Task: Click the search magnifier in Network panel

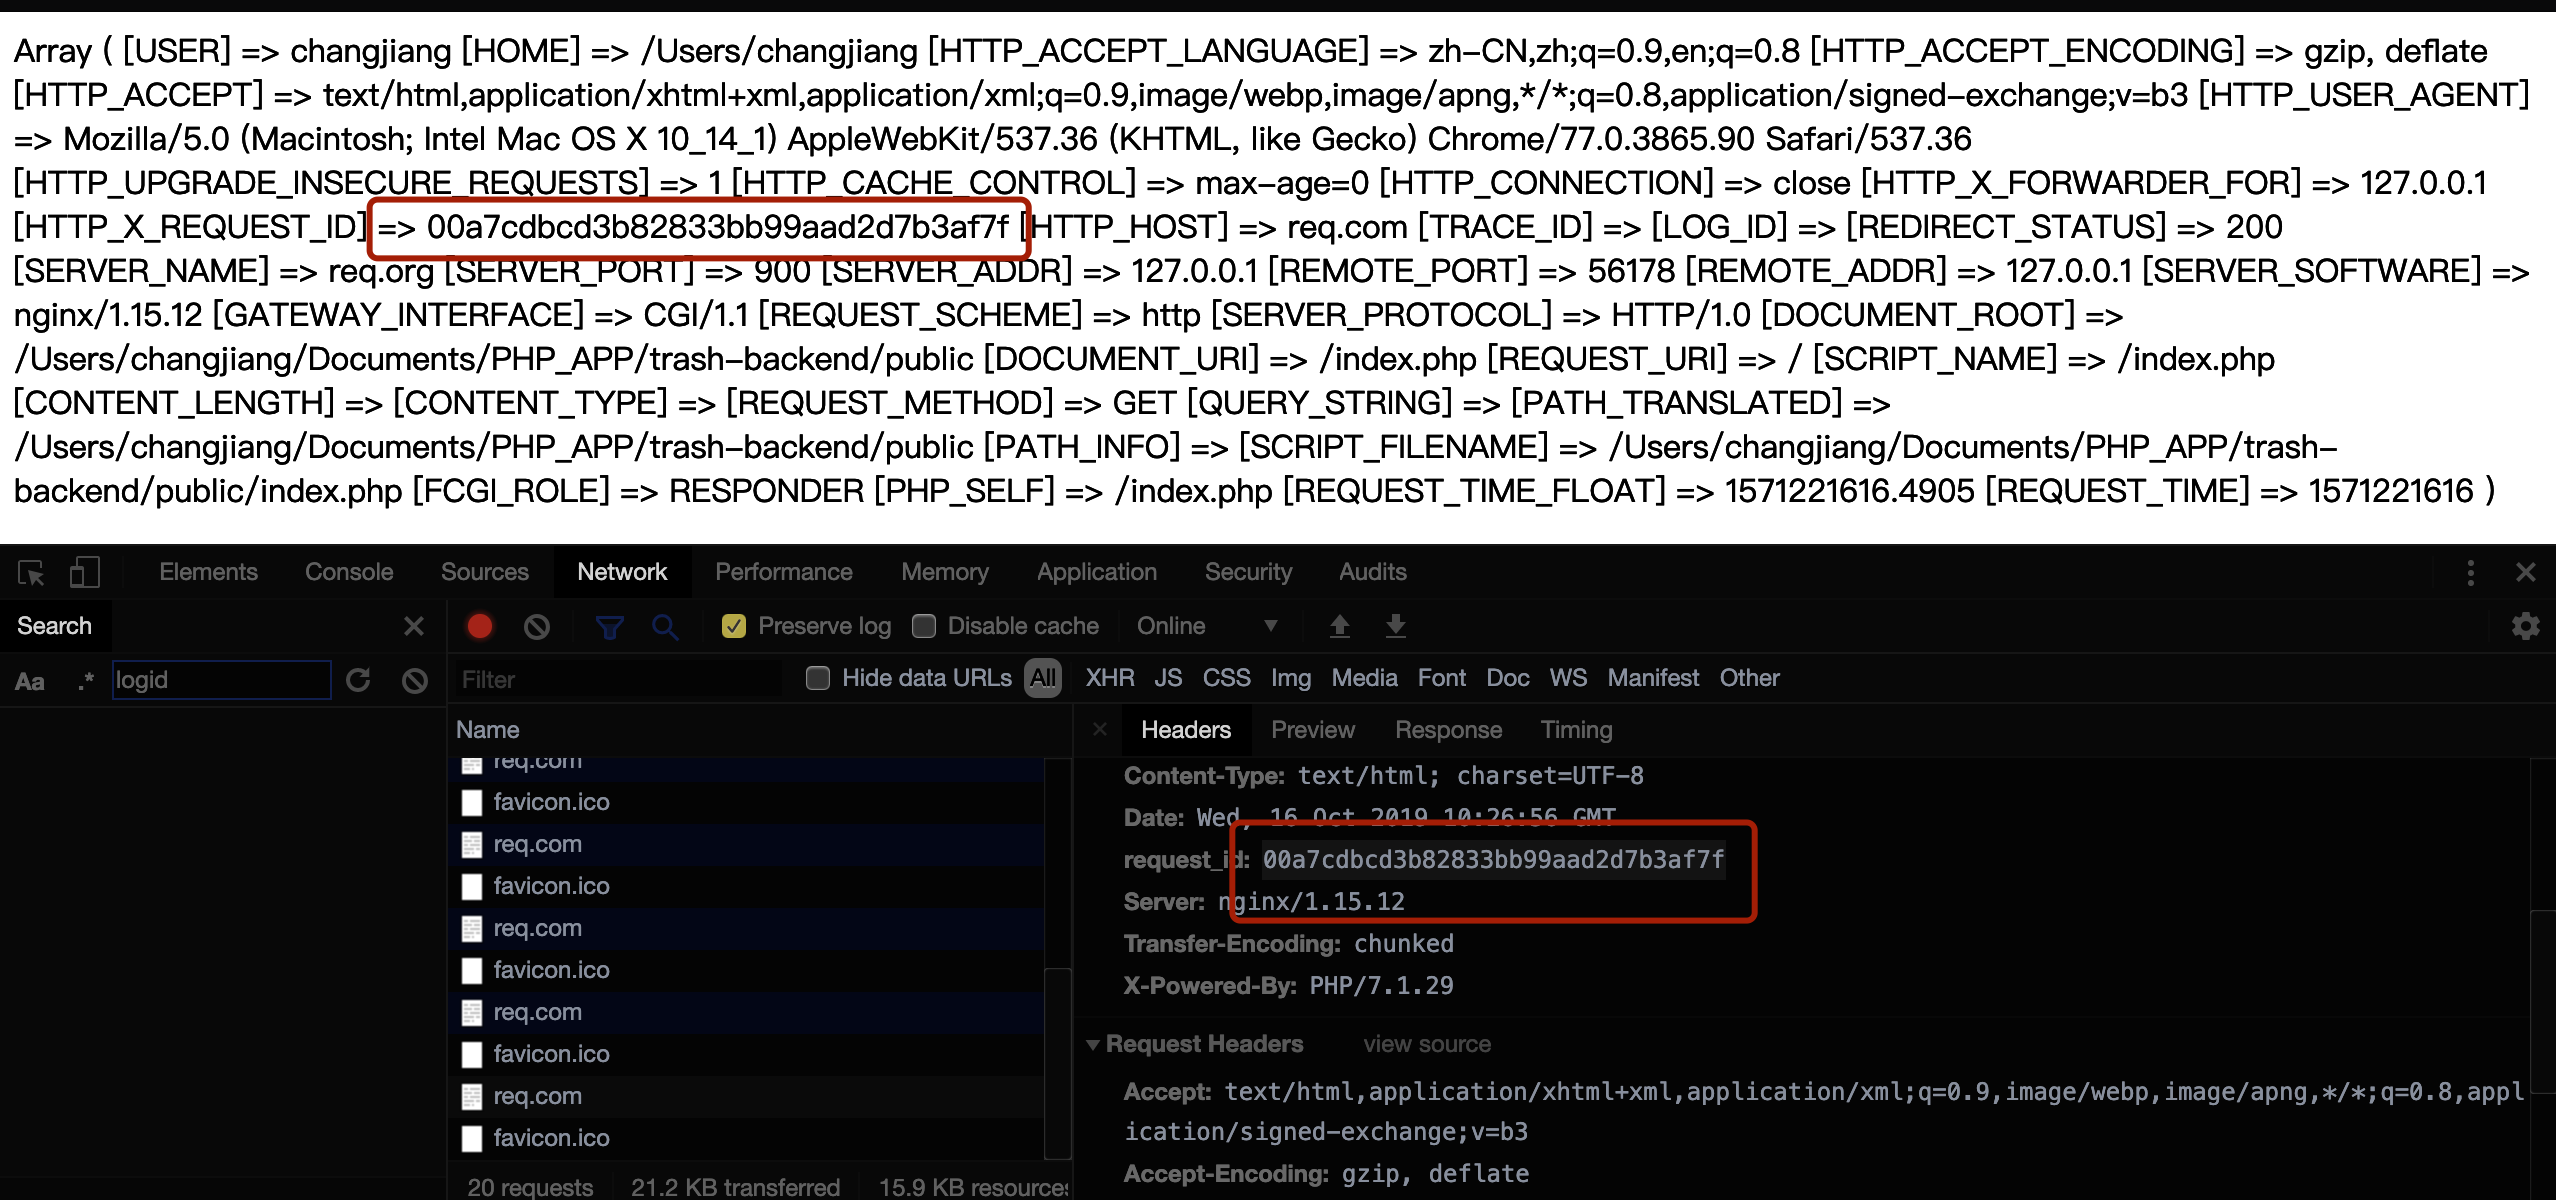Action: tap(665, 625)
